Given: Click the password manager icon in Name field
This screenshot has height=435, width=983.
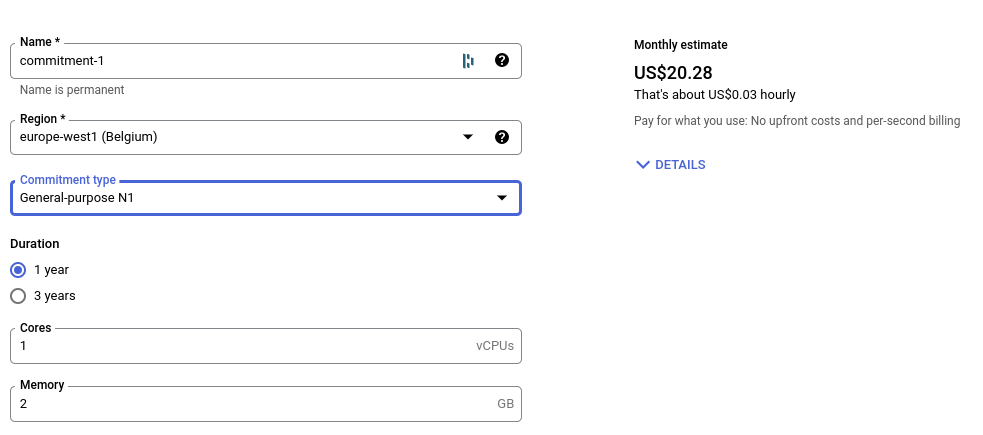Looking at the screenshot, I should tap(467, 61).
